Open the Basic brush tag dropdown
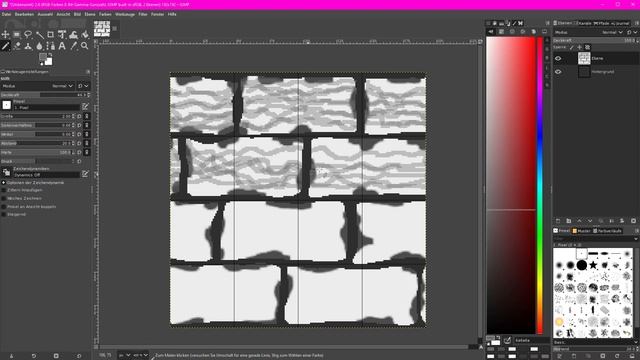The image size is (640, 360). [595, 342]
